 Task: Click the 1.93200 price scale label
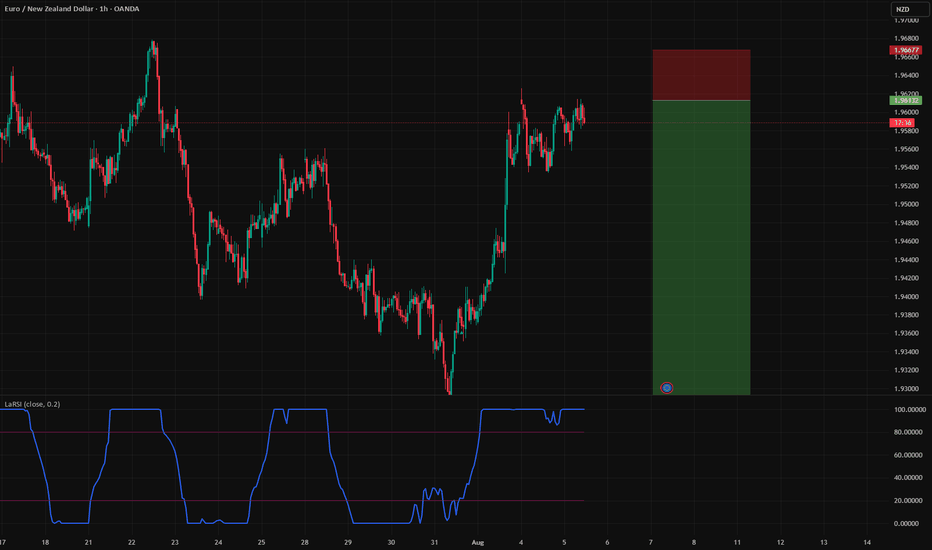coord(906,370)
